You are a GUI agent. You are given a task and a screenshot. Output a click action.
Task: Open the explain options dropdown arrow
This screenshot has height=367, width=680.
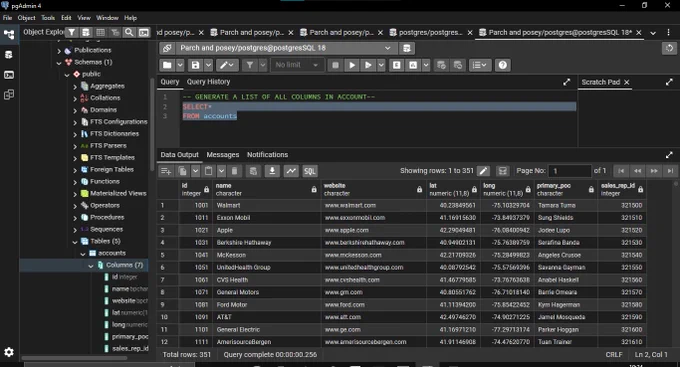click(426, 65)
